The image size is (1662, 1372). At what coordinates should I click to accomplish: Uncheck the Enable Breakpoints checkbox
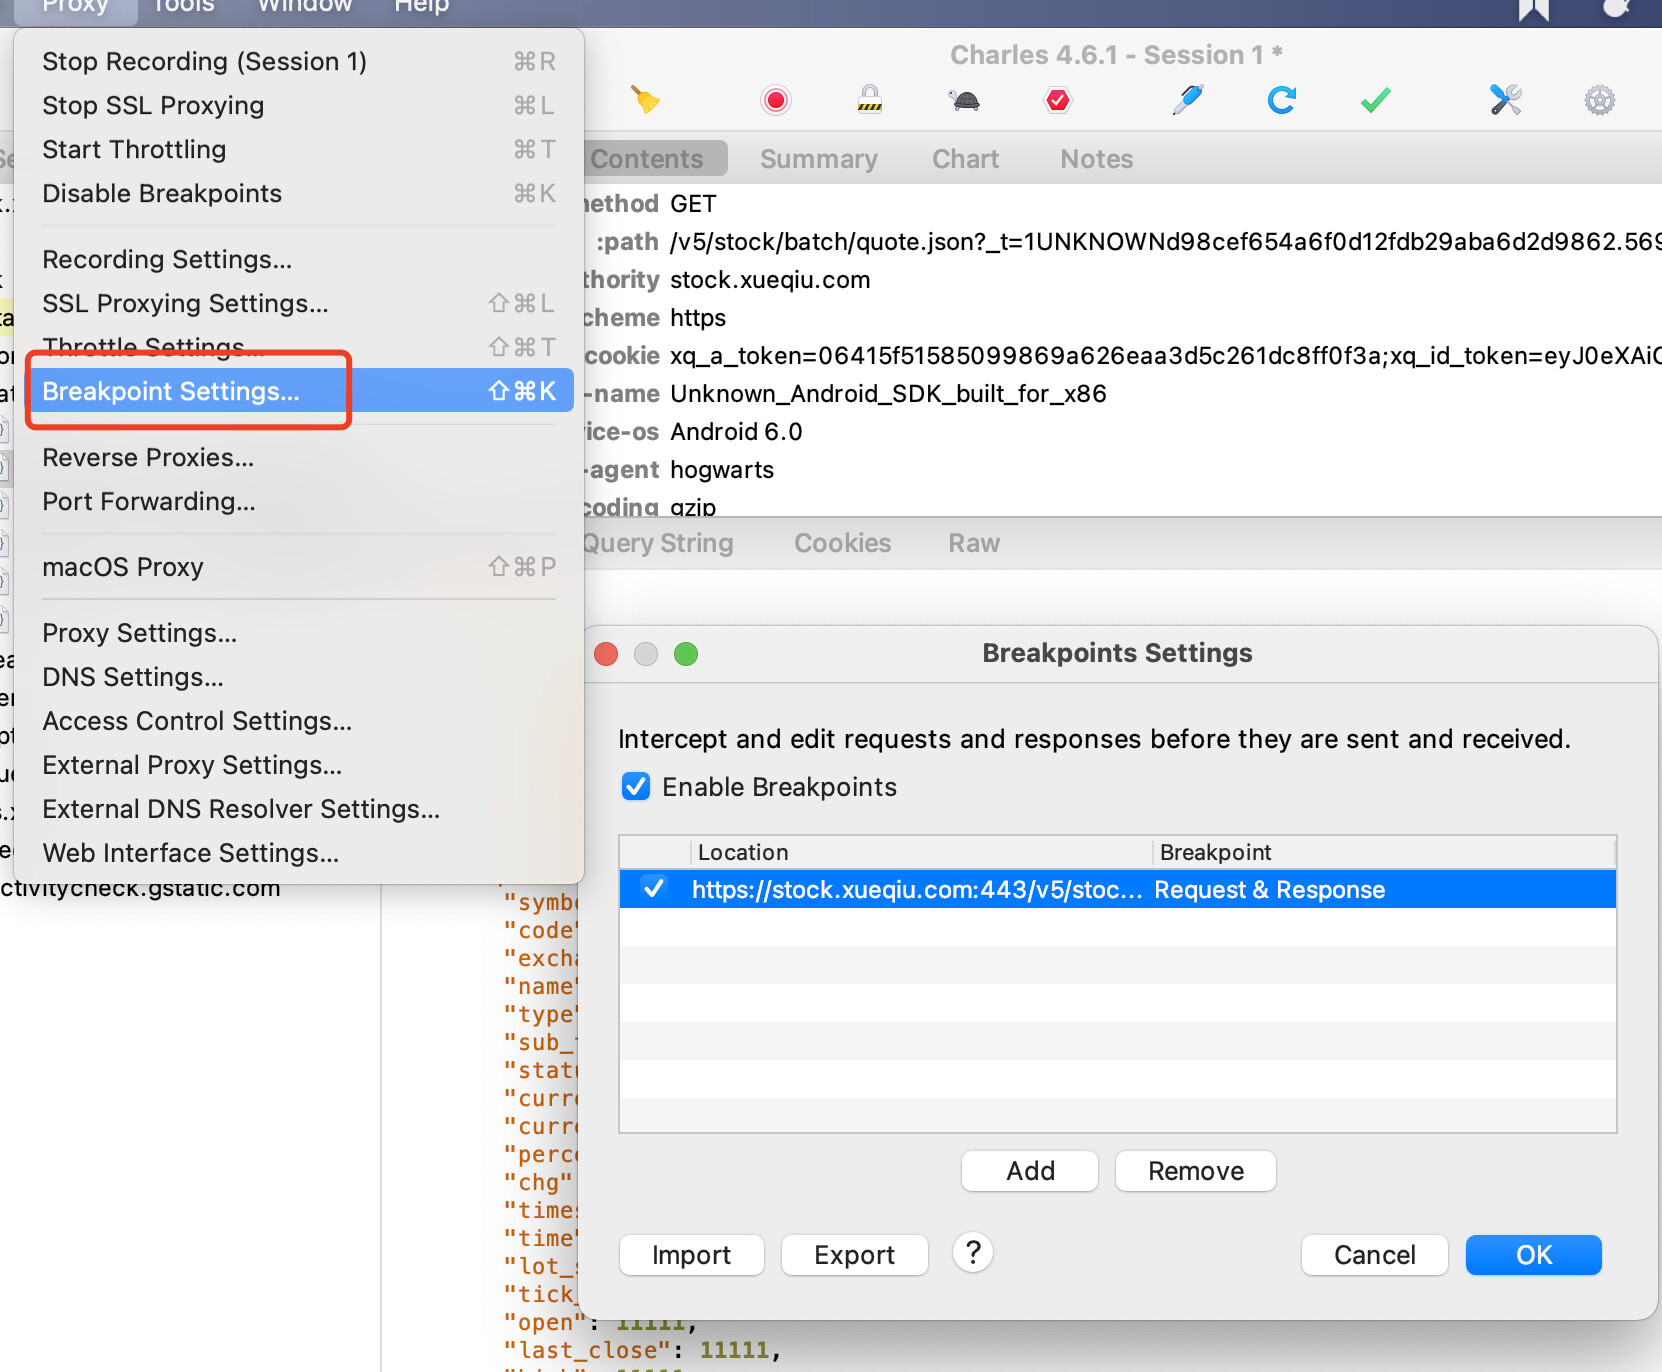pos(636,787)
